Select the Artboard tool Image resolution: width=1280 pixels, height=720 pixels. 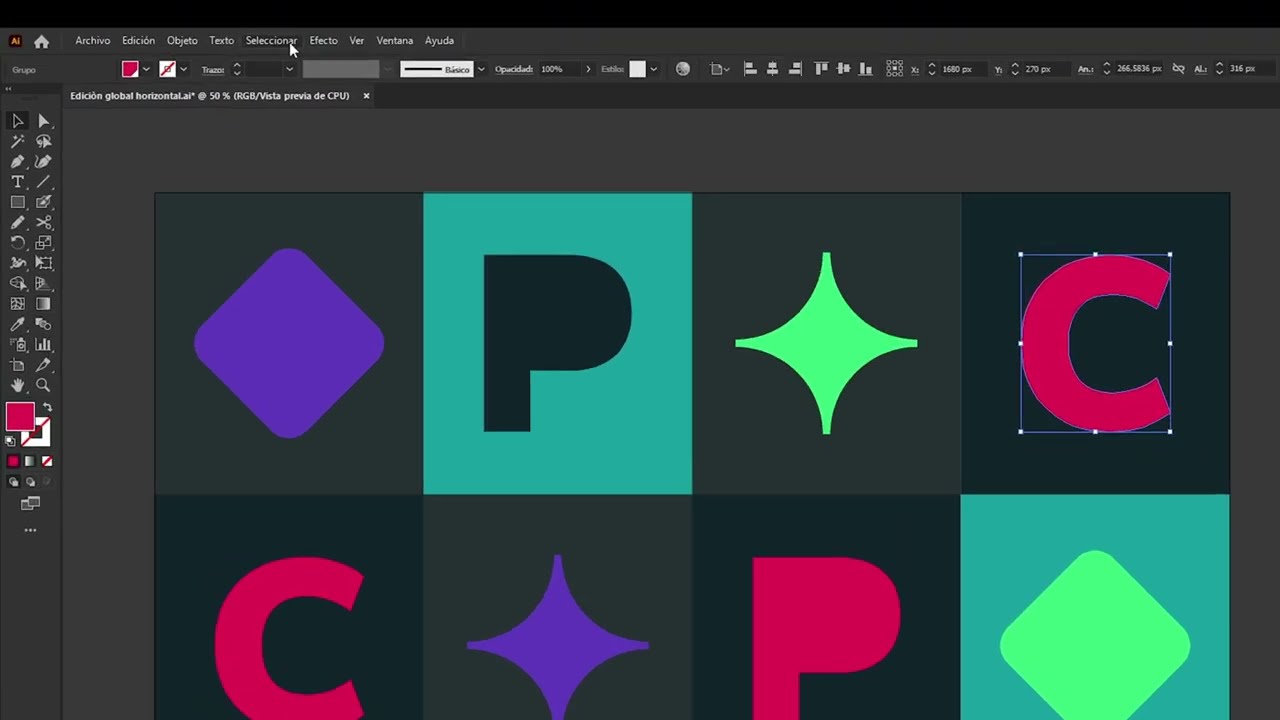[18, 365]
